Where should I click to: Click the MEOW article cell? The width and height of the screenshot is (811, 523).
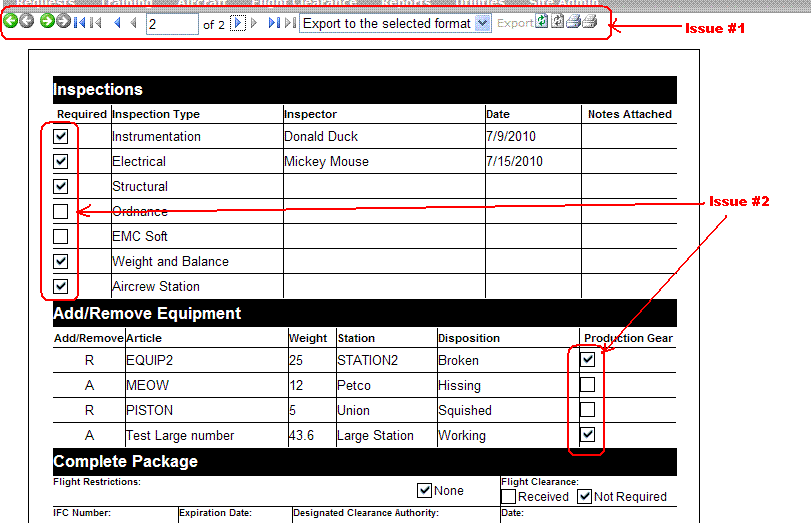tap(147, 385)
